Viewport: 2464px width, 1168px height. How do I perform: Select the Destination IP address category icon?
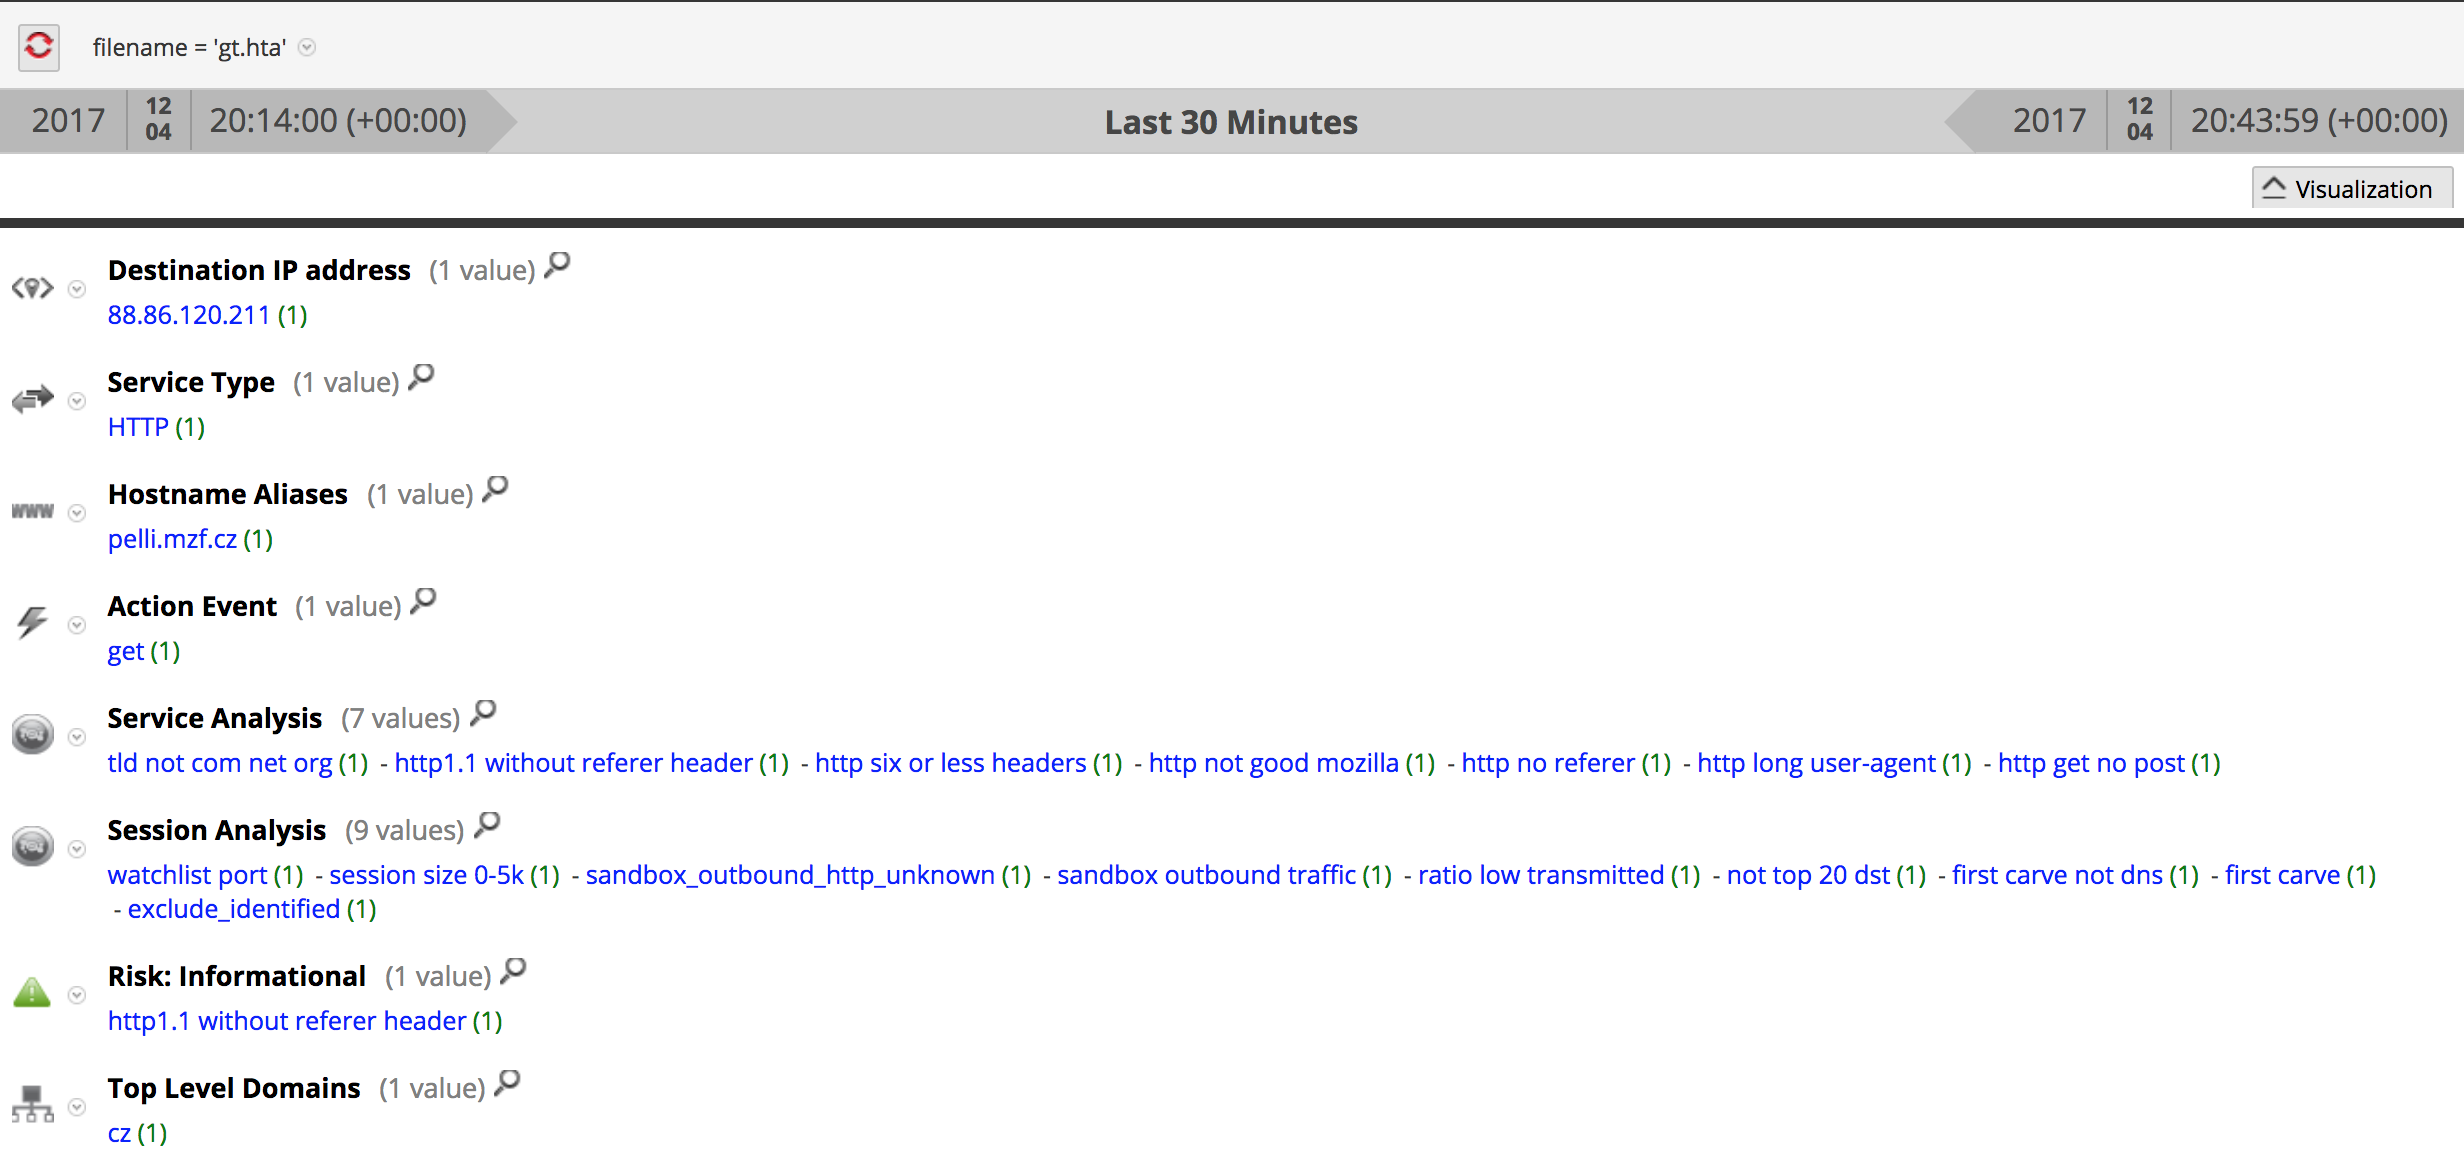pyautogui.click(x=34, y=288)
